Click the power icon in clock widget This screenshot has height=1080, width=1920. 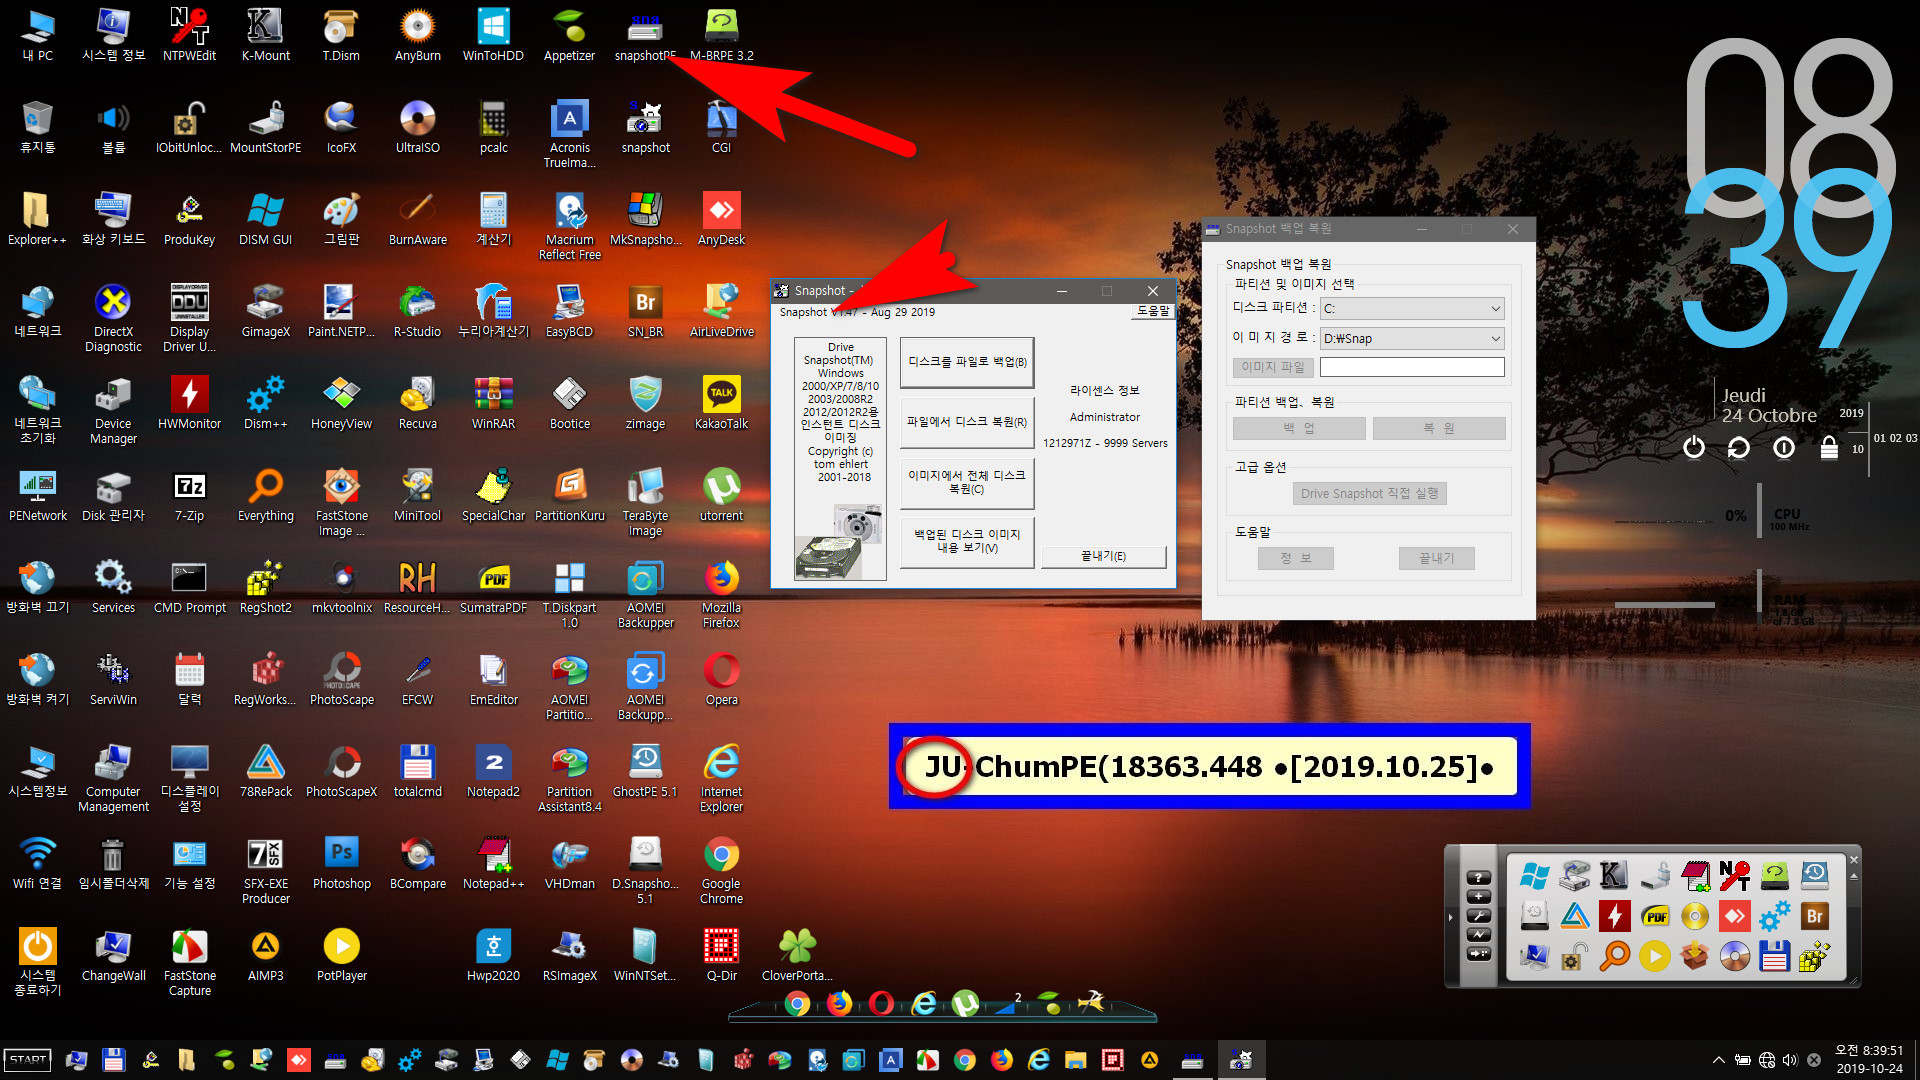(x=1693, y=447)
